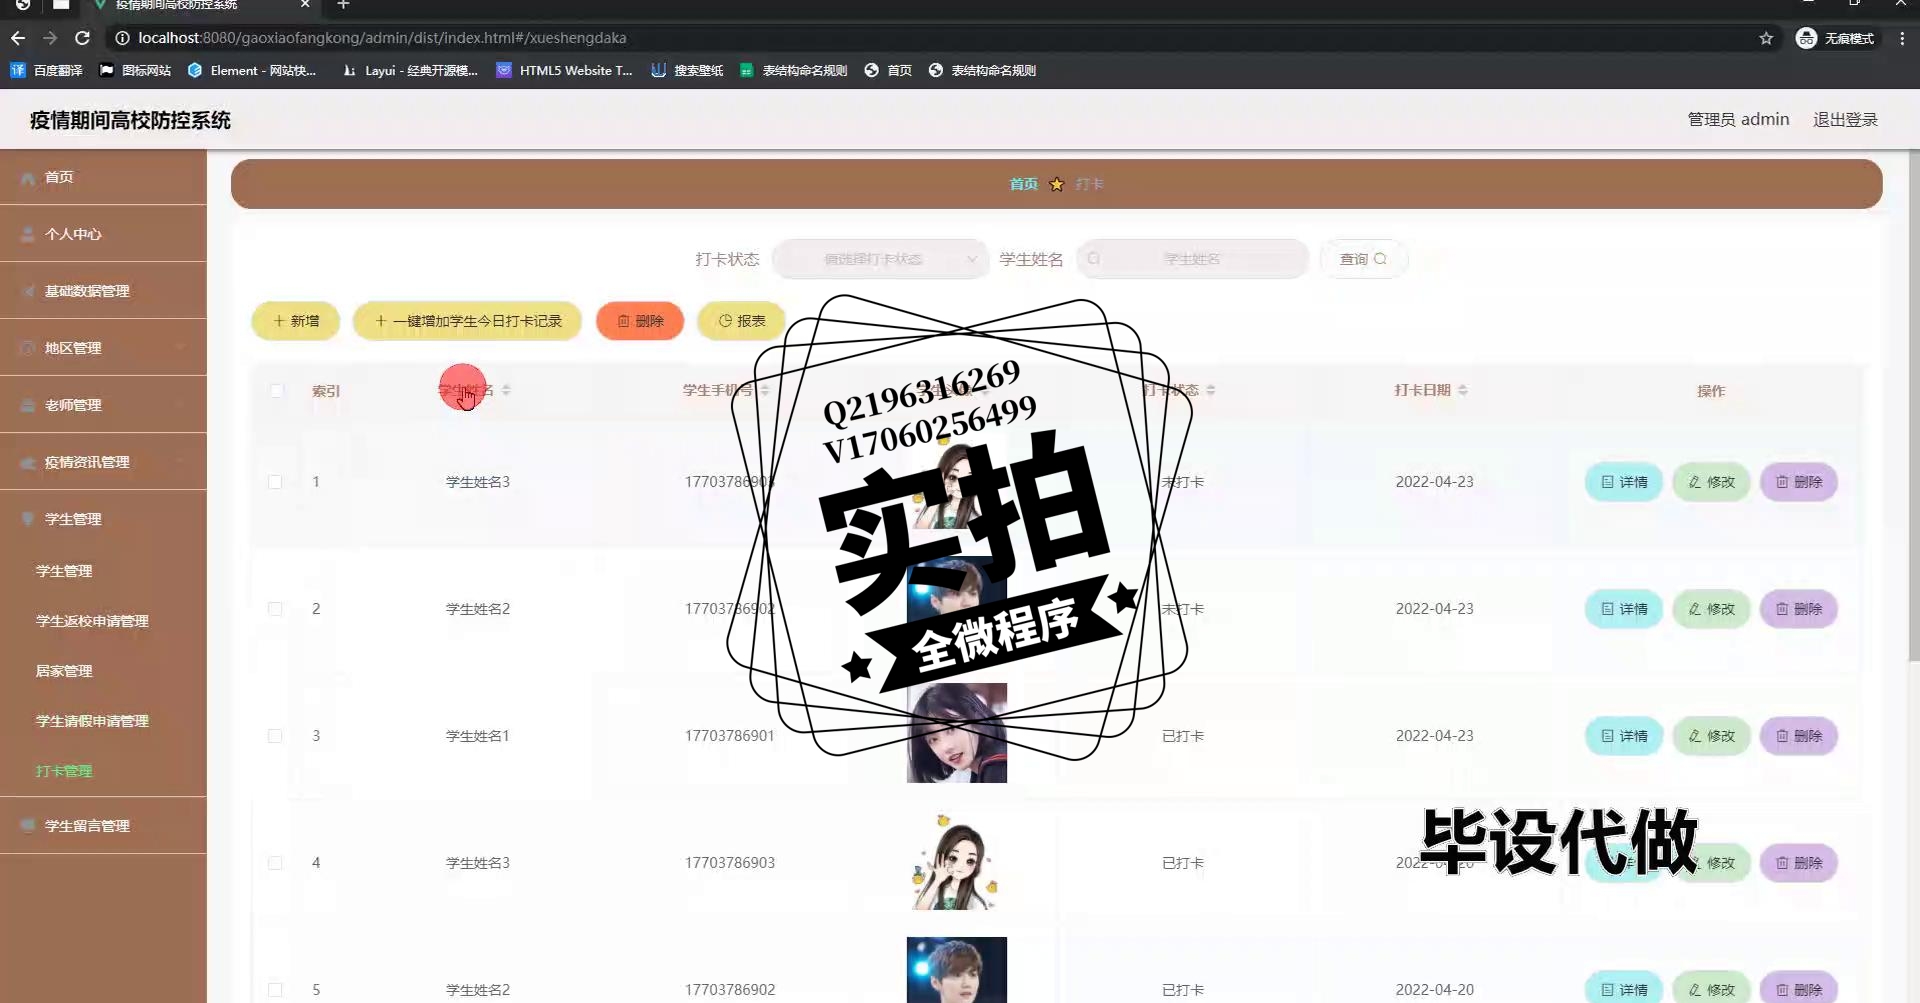Toggle the select-all header checkbox
The width and height of the screenshot is (1920, 1003).
(x=276, y=391)
